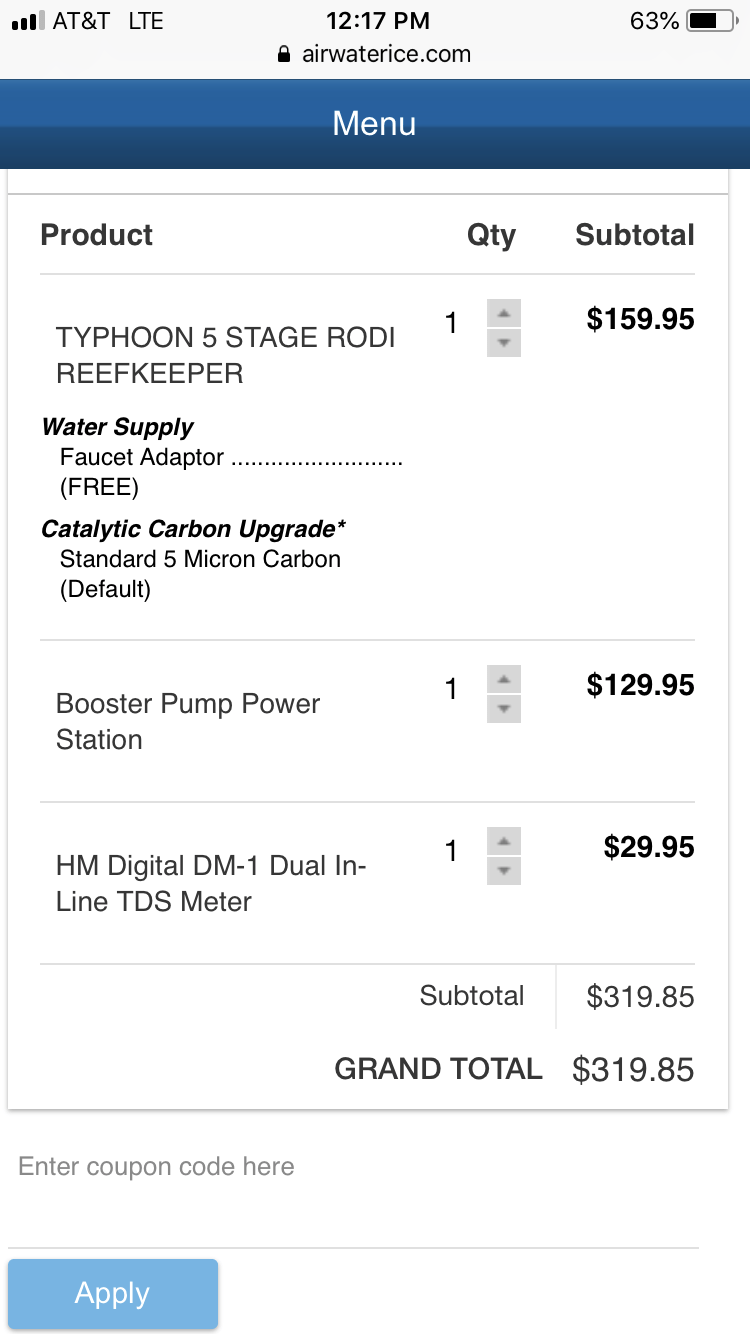The image size is (750, 1334).
Task: Tap the lock icon beside the URL
Action: [x=285, y=54]
